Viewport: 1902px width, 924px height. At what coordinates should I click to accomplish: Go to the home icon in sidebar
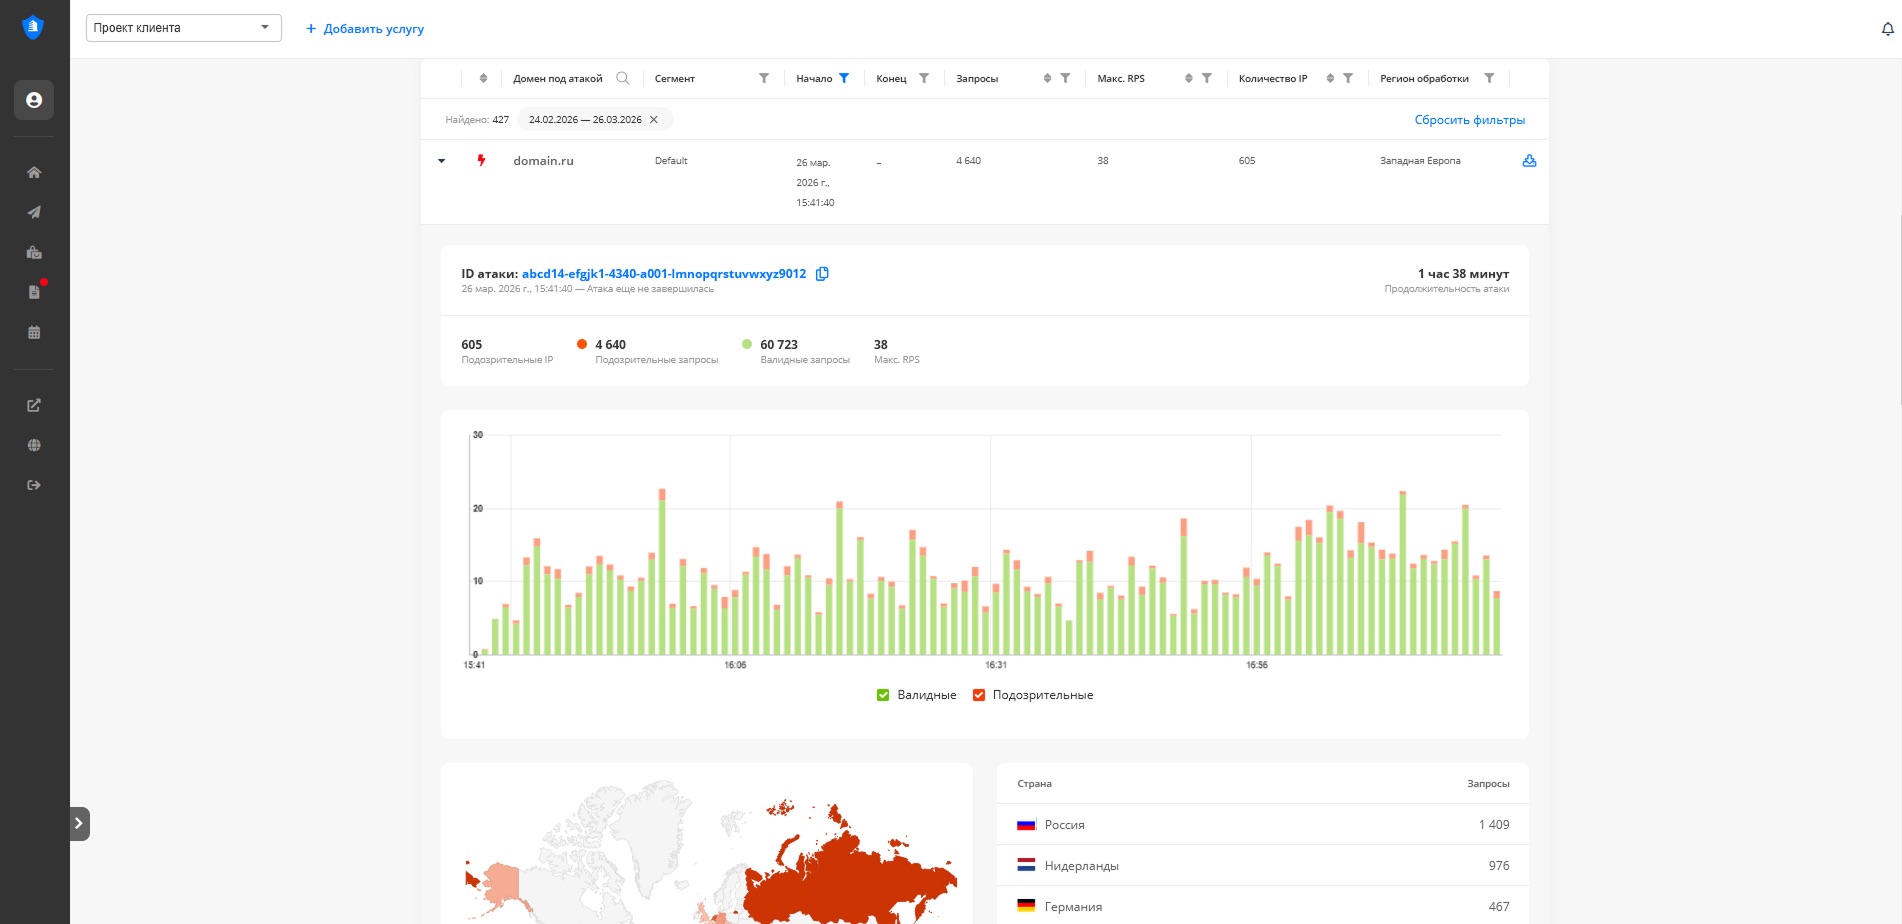[34, 172]
